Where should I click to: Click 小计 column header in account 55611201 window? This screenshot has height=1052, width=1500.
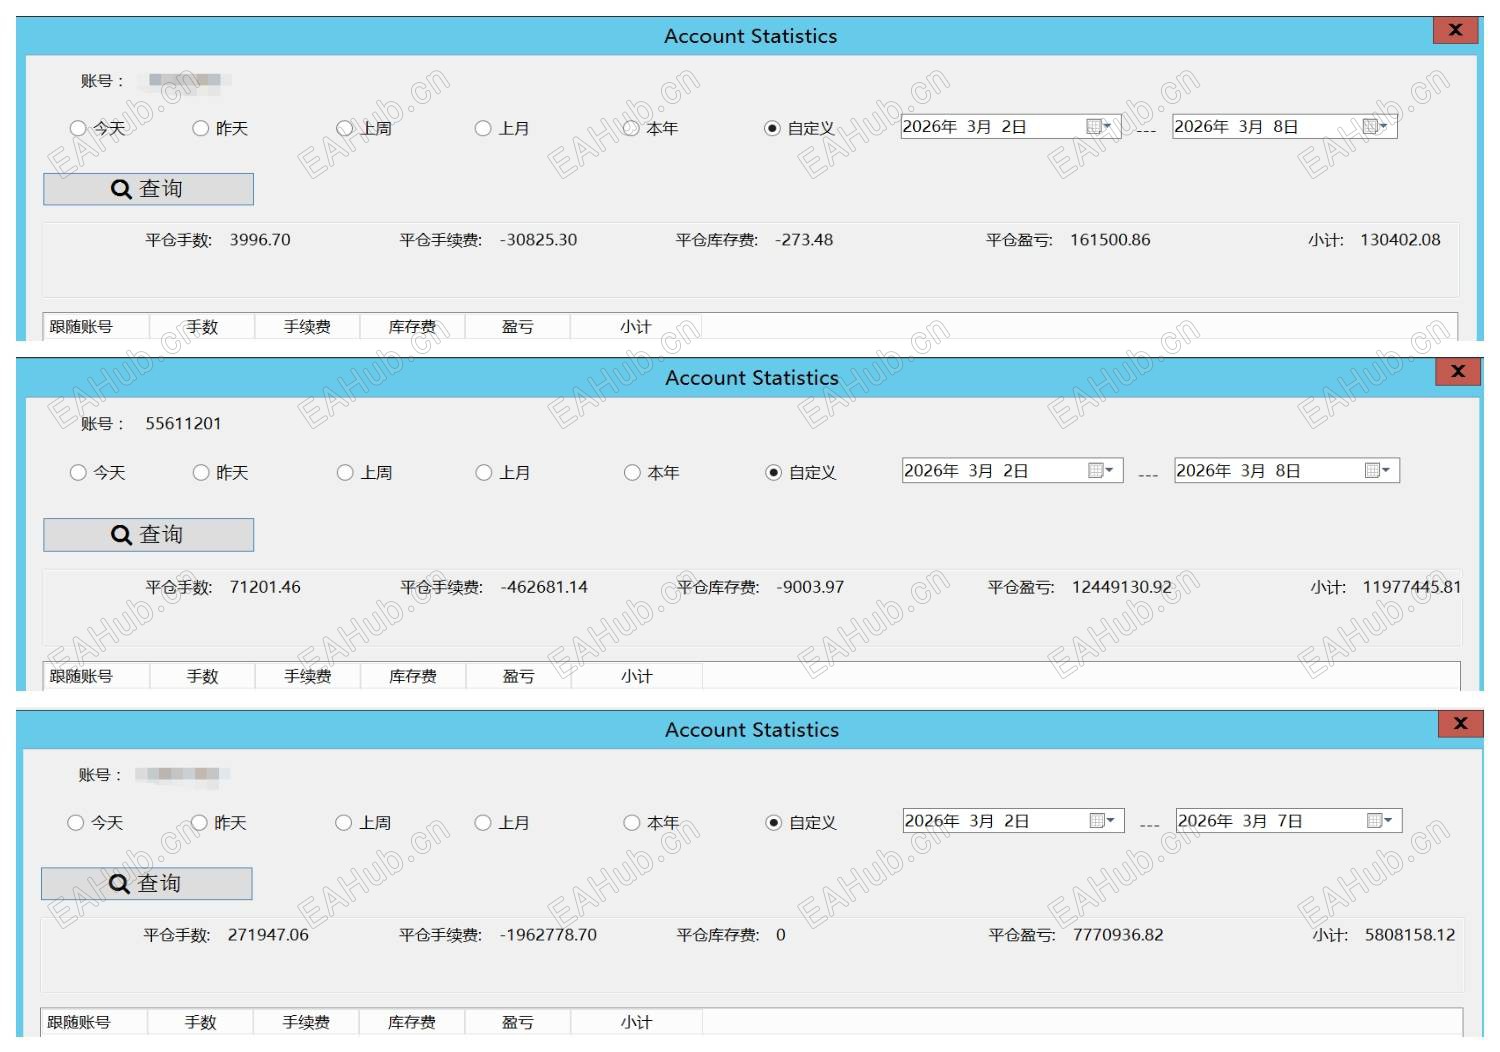(x=637, y=676)
